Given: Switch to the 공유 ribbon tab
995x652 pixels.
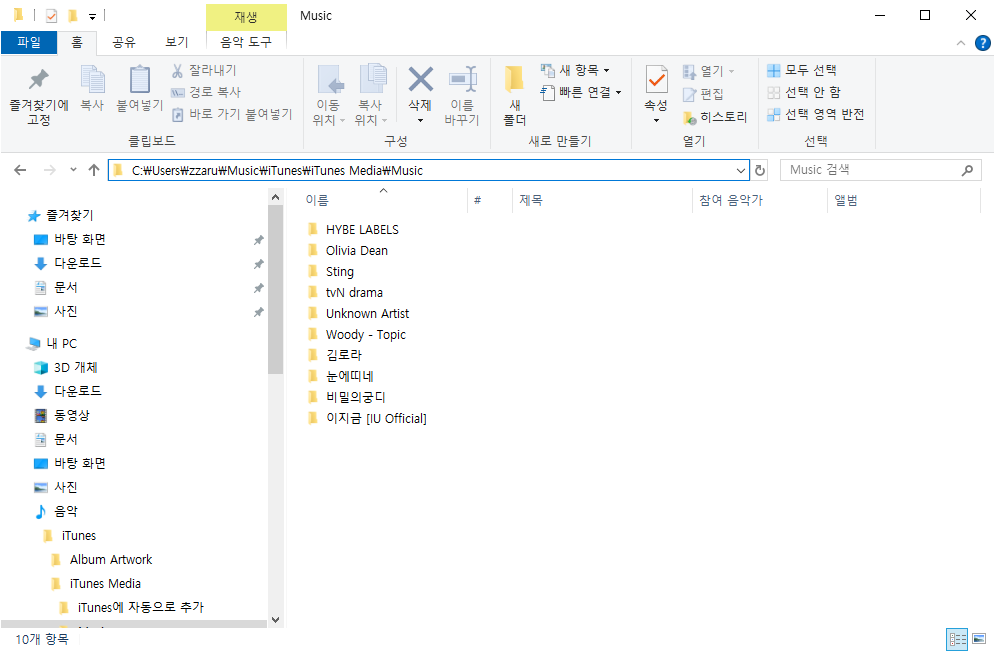Looking at the screenshot, I should click(124, 42).
